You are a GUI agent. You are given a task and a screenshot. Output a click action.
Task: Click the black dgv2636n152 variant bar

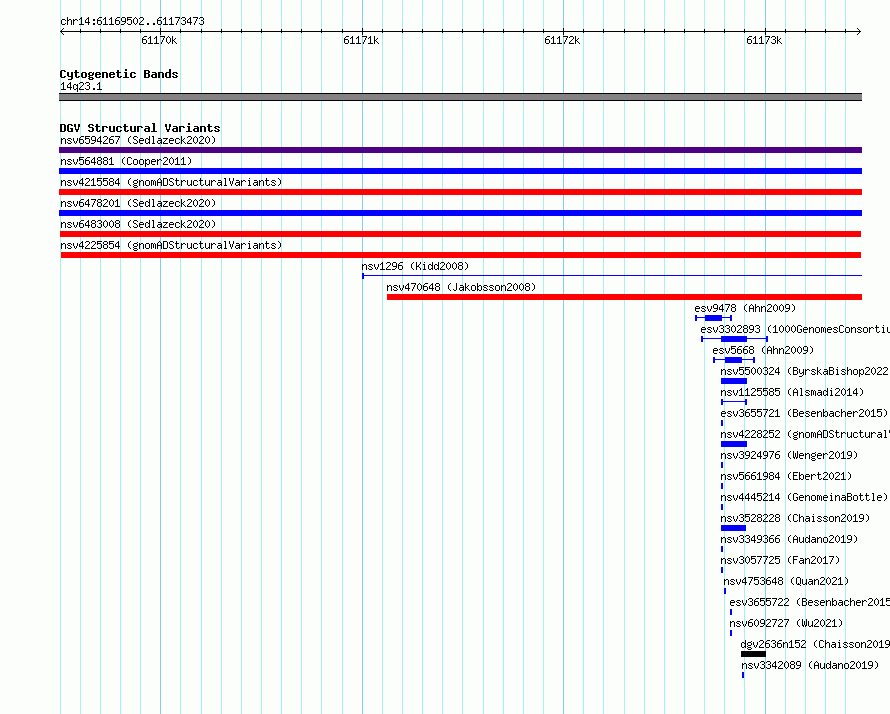[x=753, y=654]
